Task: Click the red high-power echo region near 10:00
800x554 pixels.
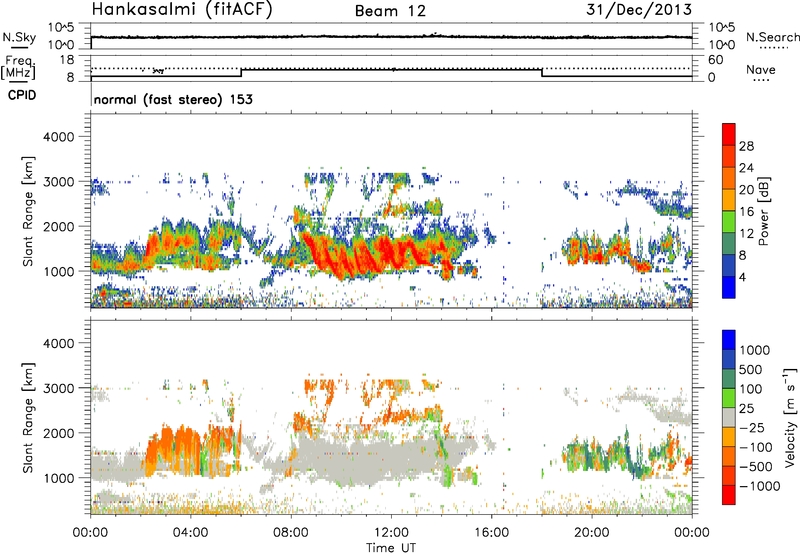Action: 342,258
